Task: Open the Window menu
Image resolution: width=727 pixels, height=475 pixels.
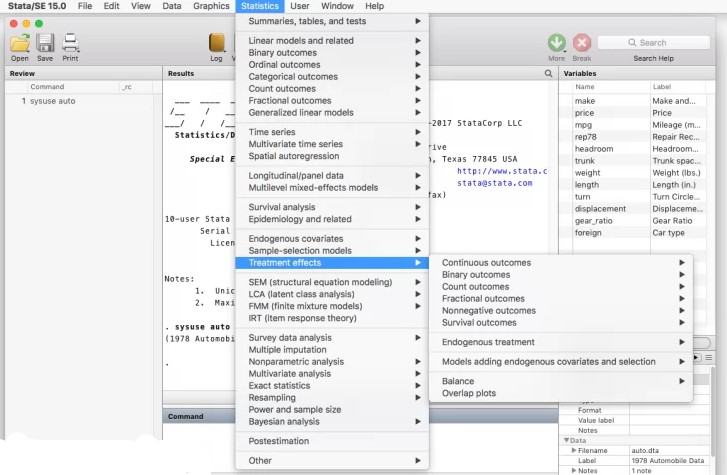Action: [x=337, y=6]
